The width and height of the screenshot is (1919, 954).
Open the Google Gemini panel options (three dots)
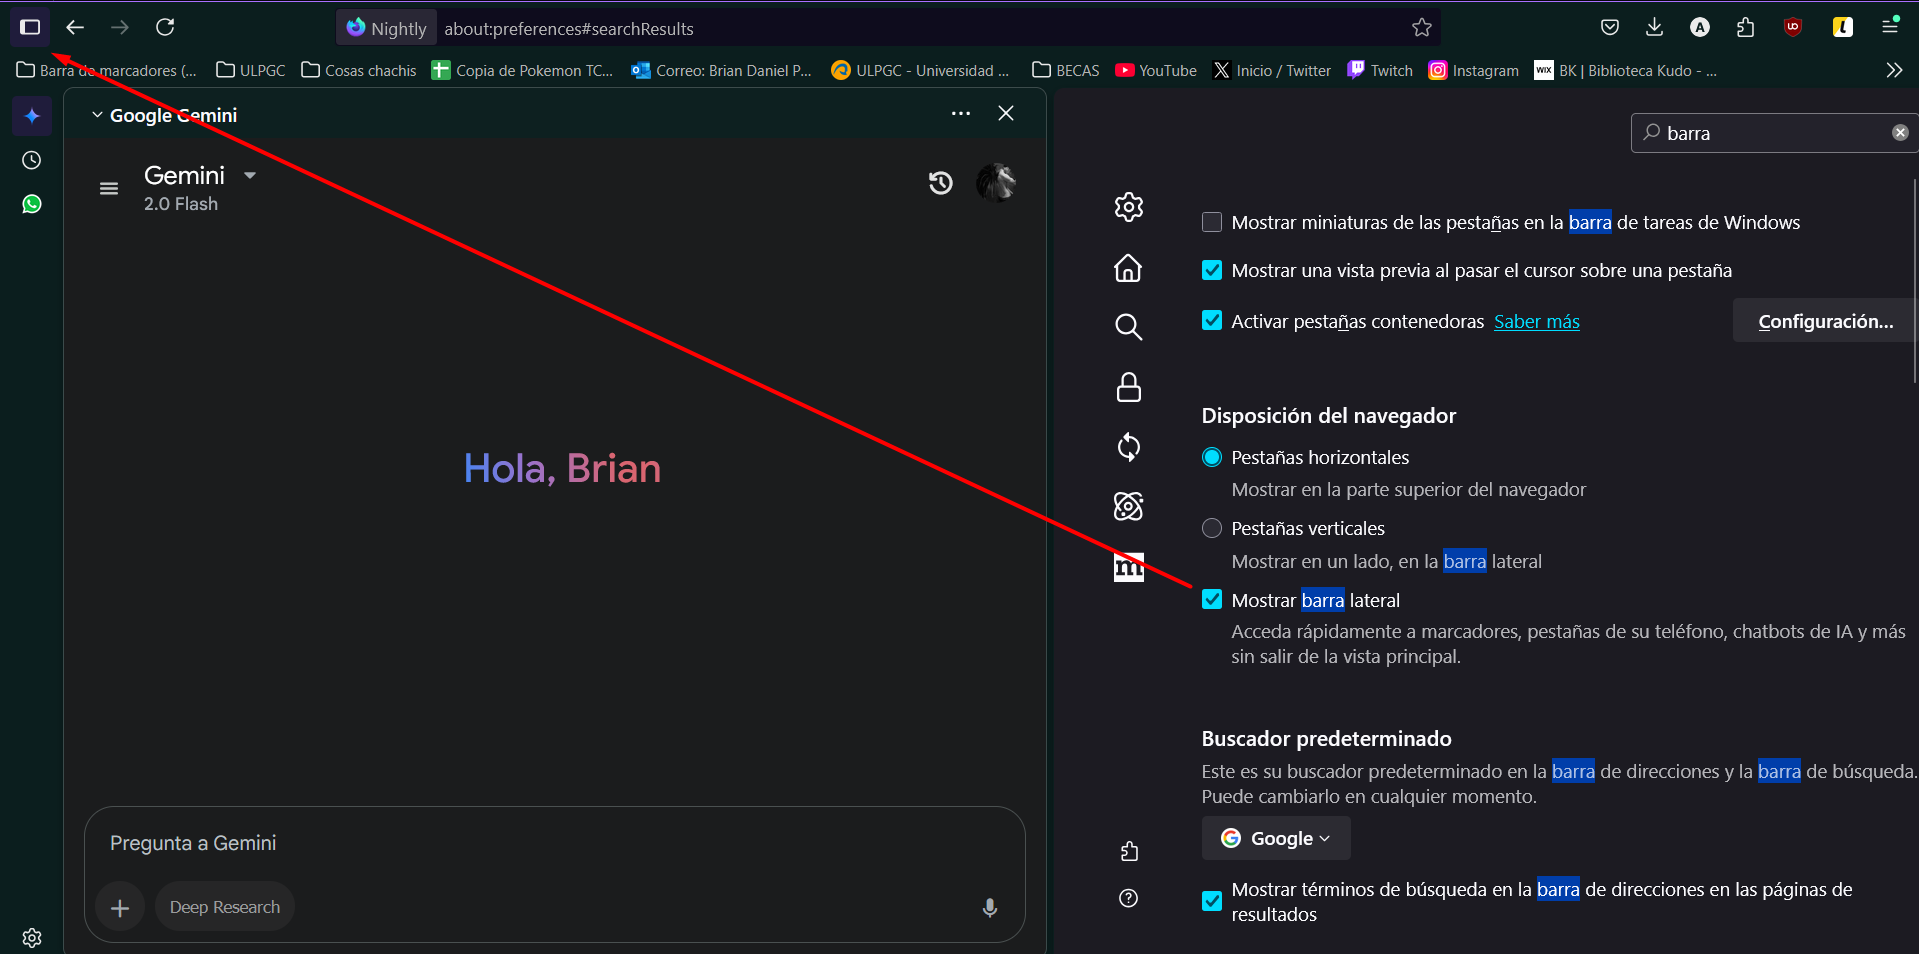(961, 114)
